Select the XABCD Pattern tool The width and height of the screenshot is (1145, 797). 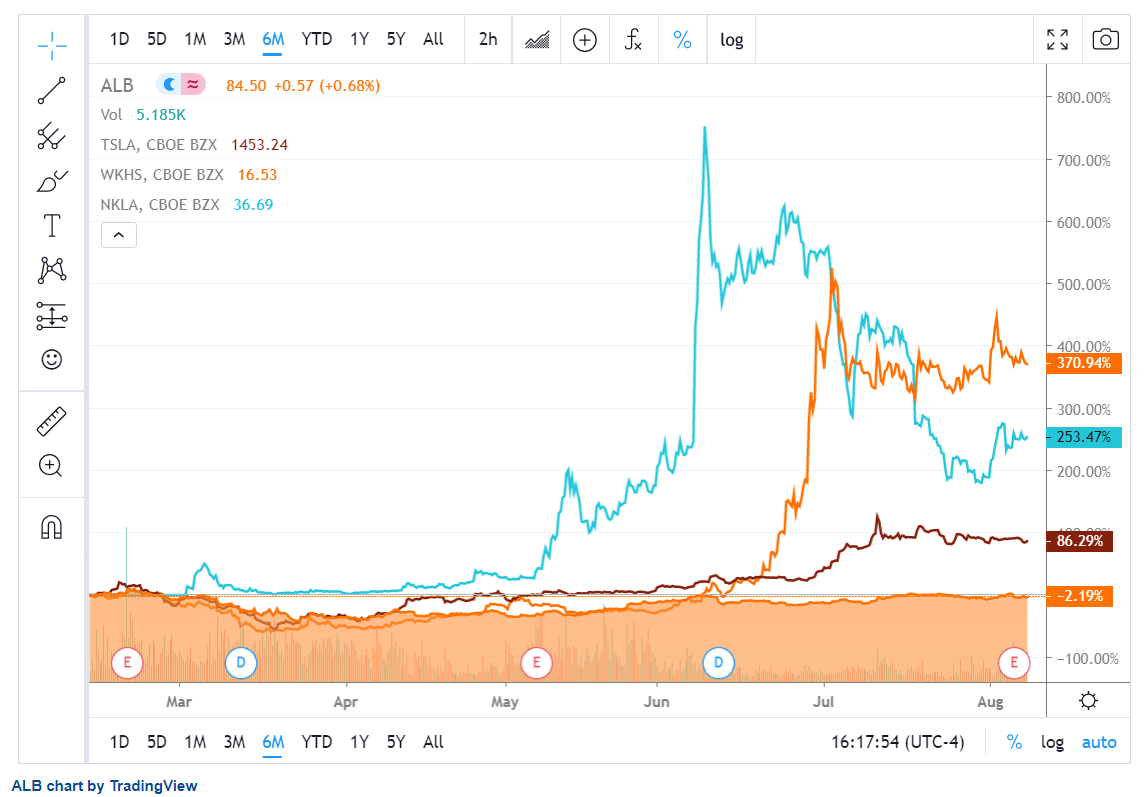pos(51,270)
